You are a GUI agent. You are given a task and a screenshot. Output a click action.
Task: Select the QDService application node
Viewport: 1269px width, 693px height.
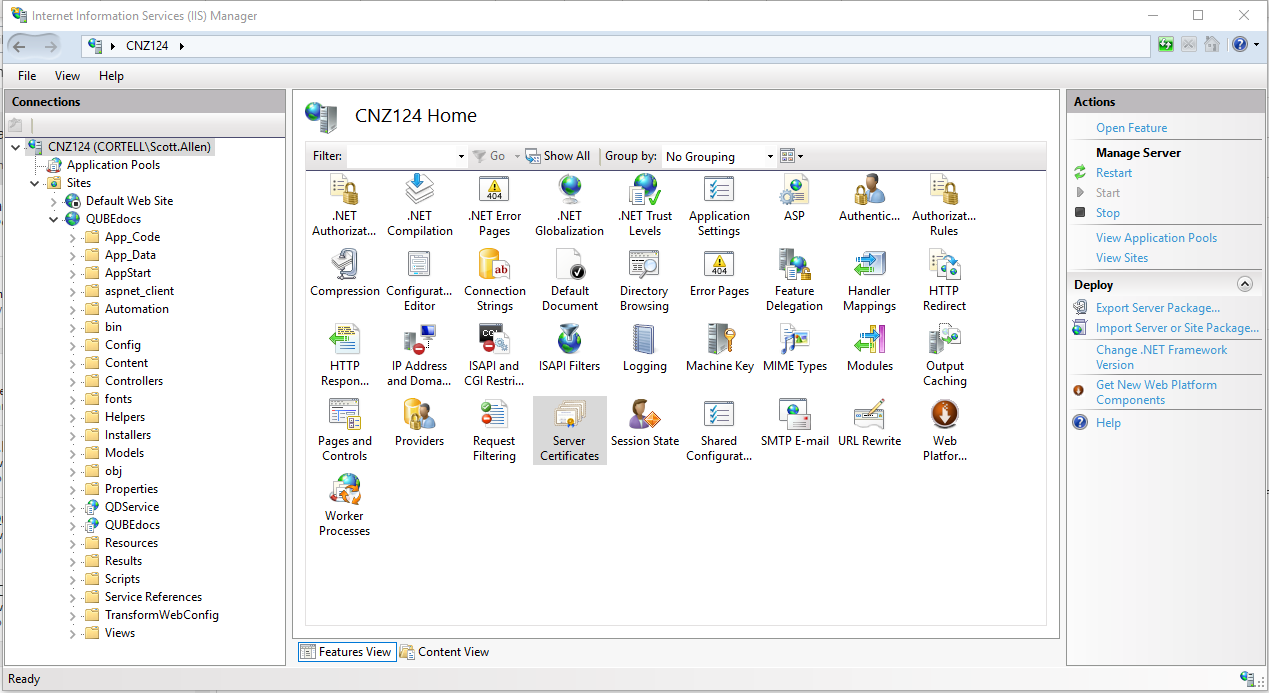[x=132, y=507]
